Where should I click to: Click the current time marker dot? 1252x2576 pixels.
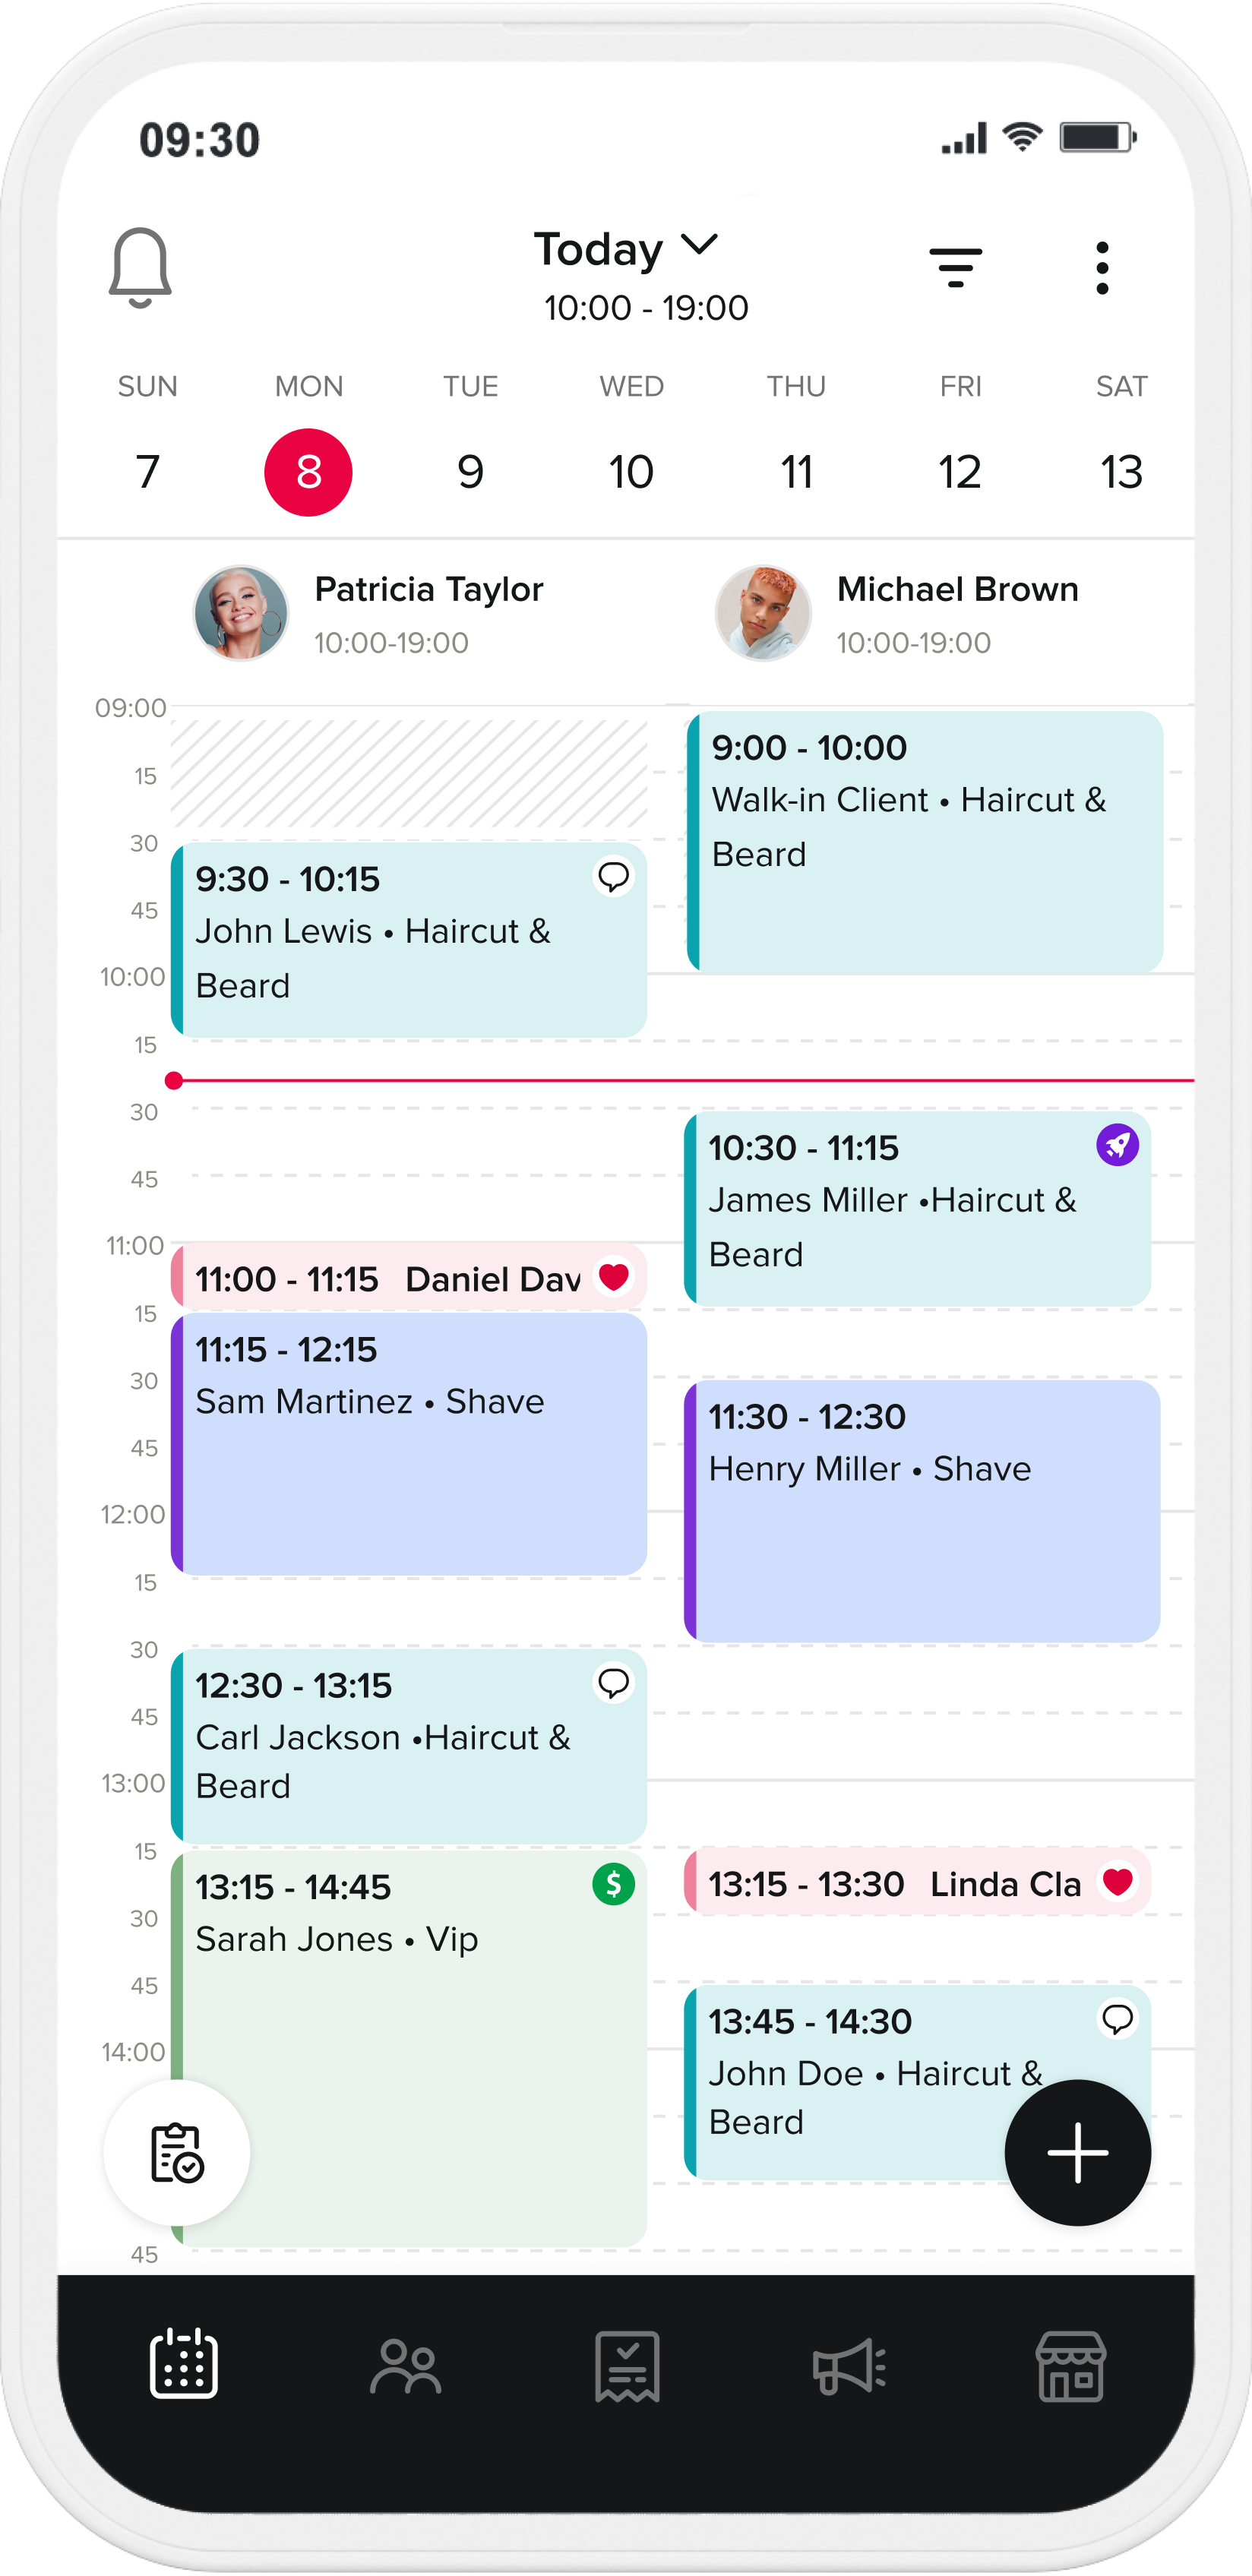click(x=174, y=1080)
